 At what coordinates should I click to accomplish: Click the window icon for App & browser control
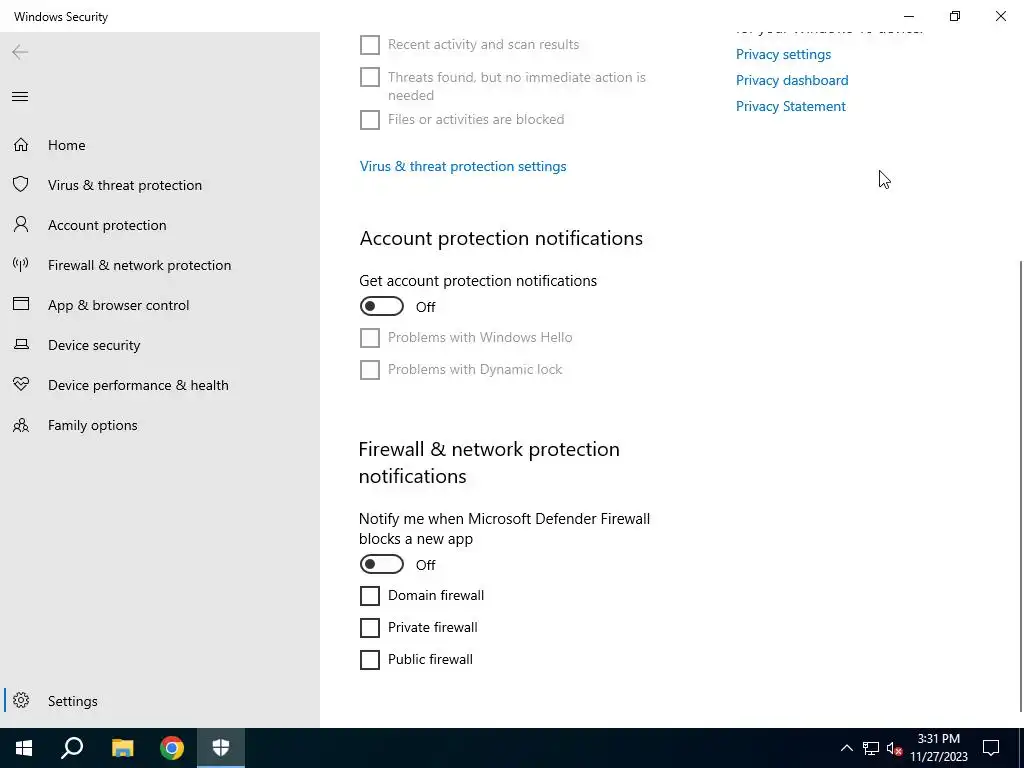pyautogui.click(x=21, y=304)
